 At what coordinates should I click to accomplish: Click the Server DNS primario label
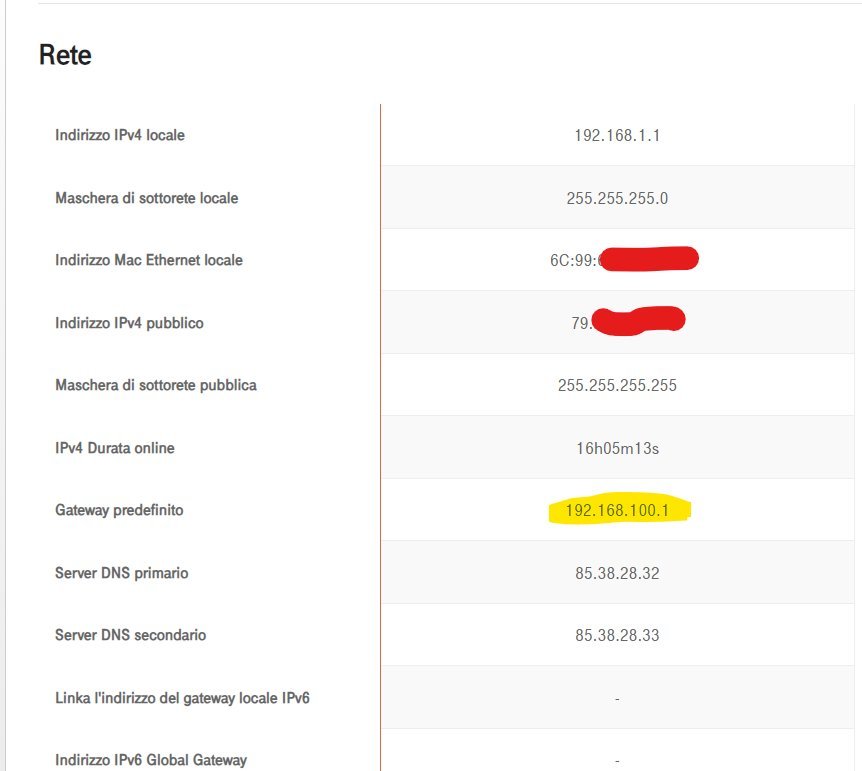point(121,573)
